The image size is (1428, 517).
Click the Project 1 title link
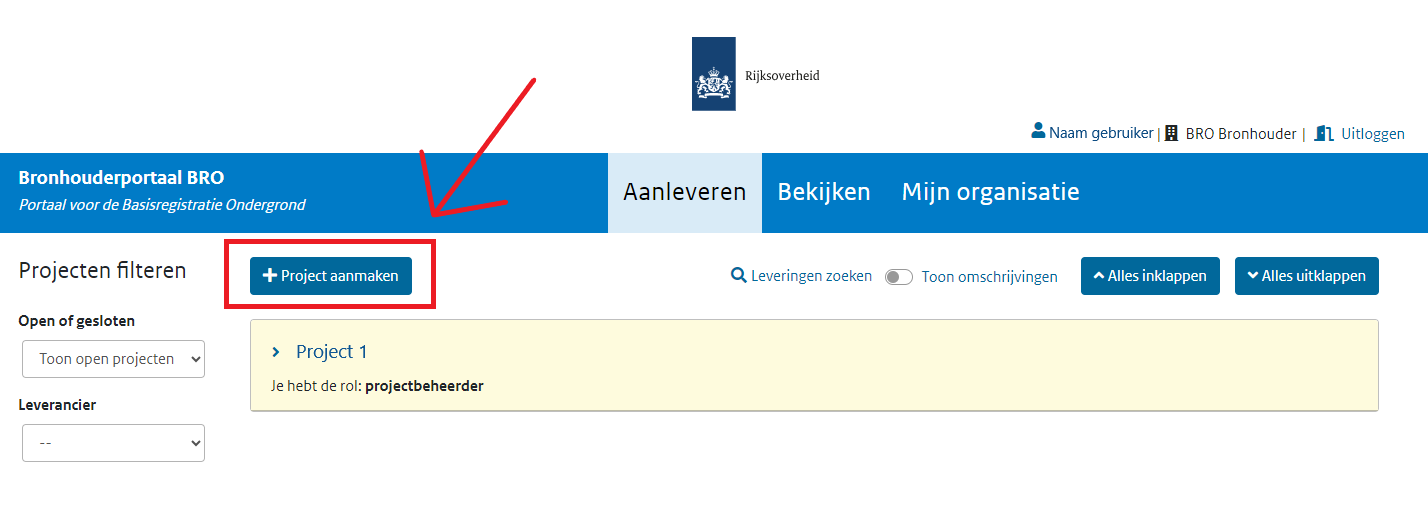click(x=332, y=352)
